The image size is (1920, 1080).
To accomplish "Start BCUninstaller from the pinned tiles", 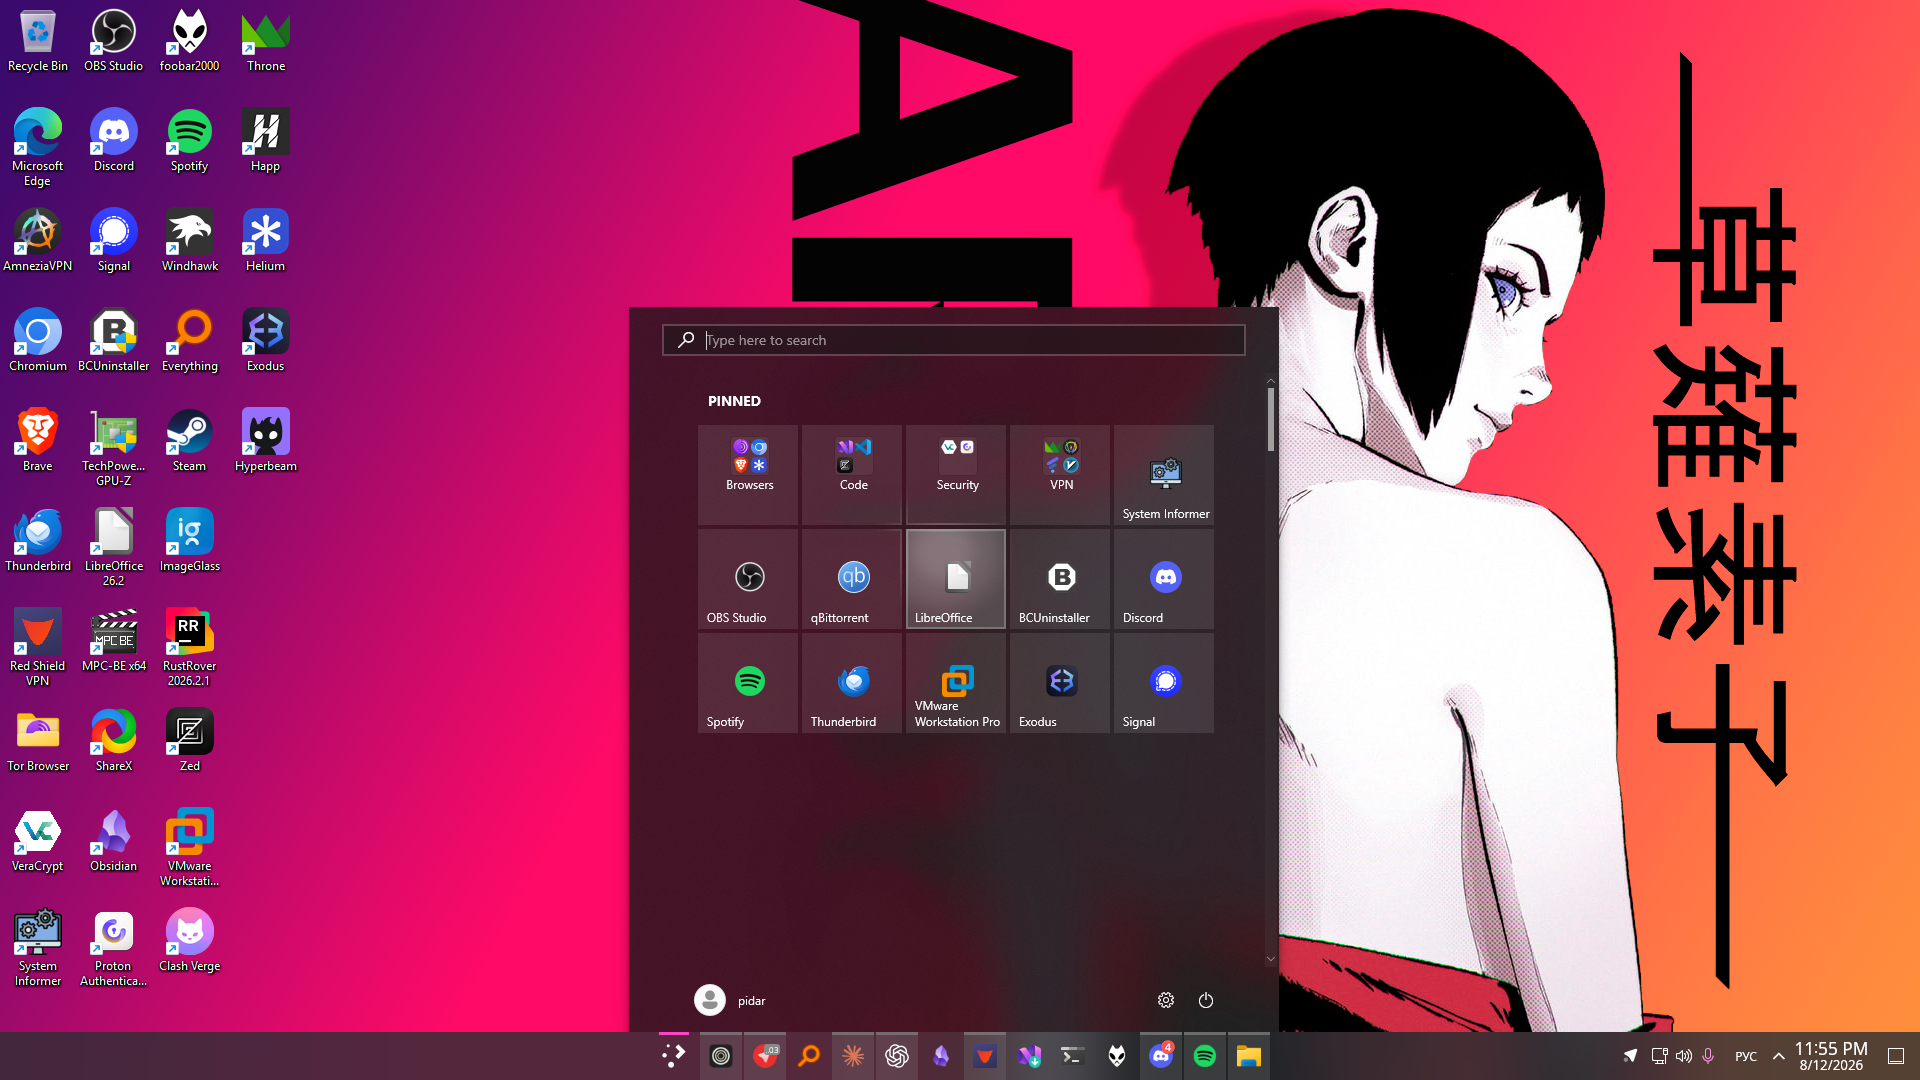I will click(1060, 579).
